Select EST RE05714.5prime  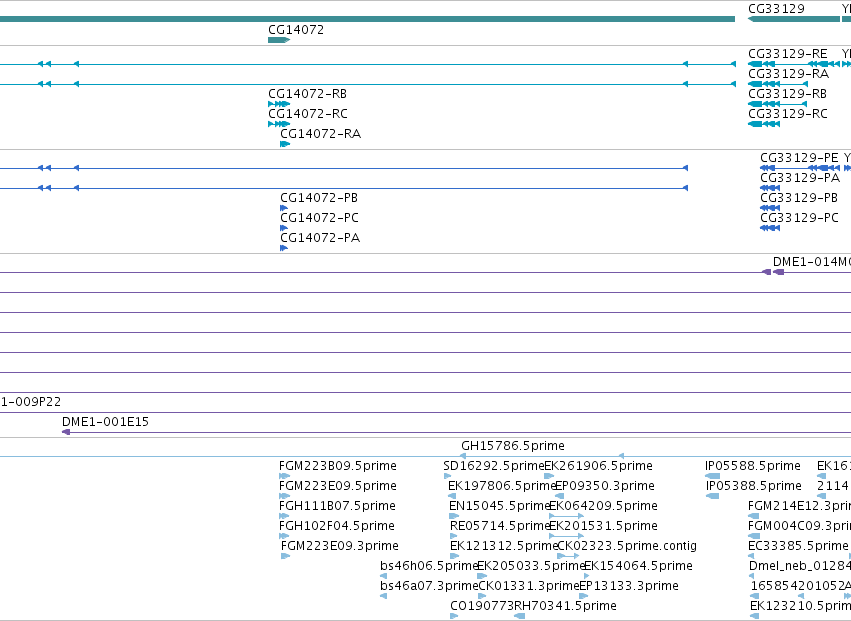(500, 526)
